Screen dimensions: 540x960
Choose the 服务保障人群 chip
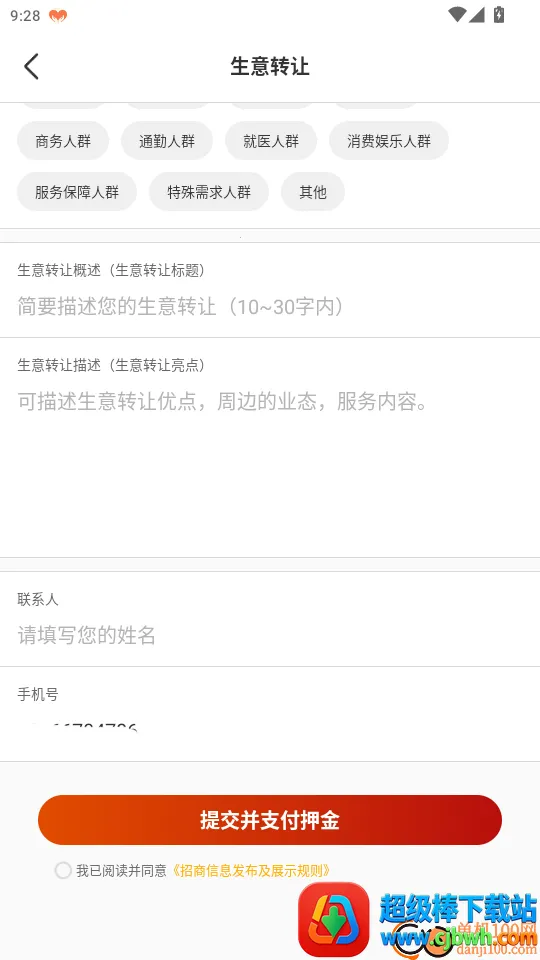77,192
